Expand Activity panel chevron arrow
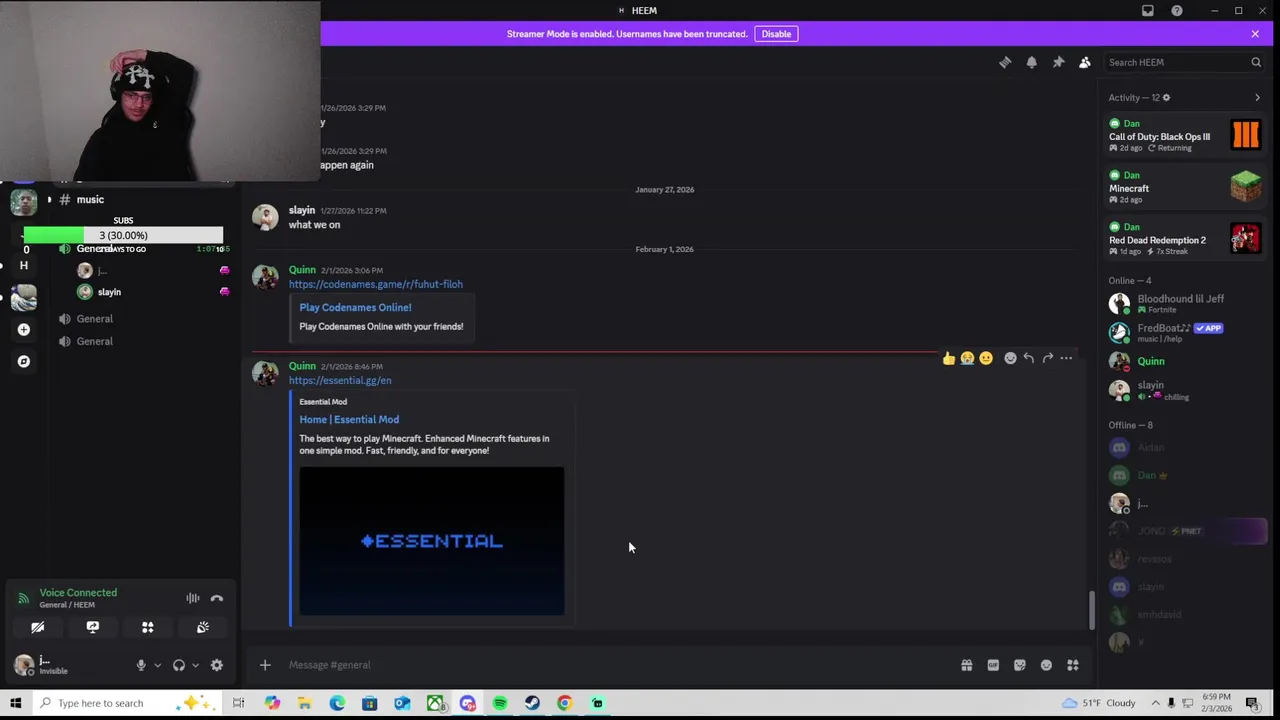The image size is (1280, 720). pos(1257,98)
